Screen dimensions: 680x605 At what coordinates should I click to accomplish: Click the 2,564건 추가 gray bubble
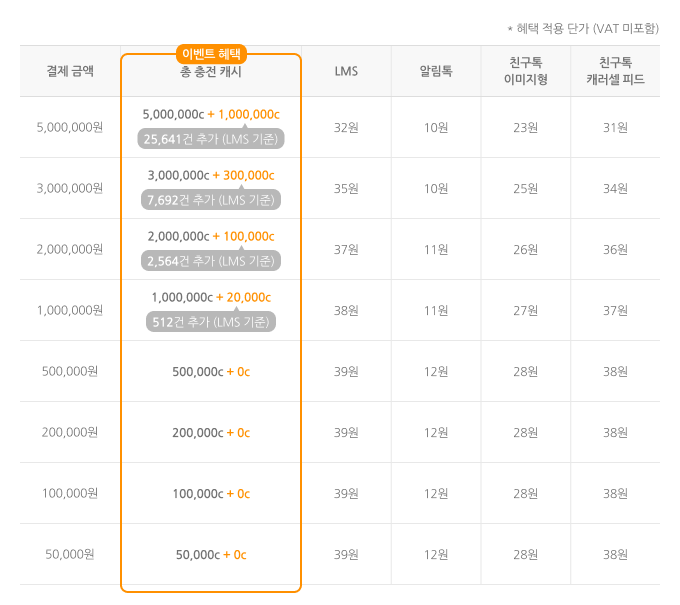point(211,261)
